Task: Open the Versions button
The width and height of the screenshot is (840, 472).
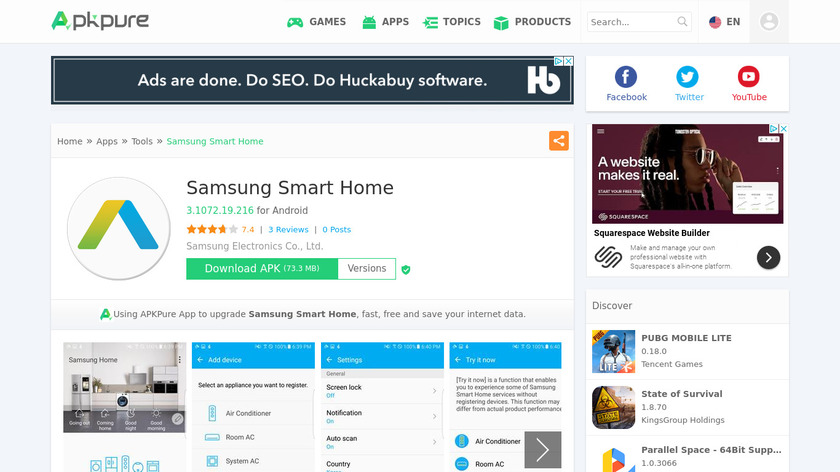Action: coord(367,269)
